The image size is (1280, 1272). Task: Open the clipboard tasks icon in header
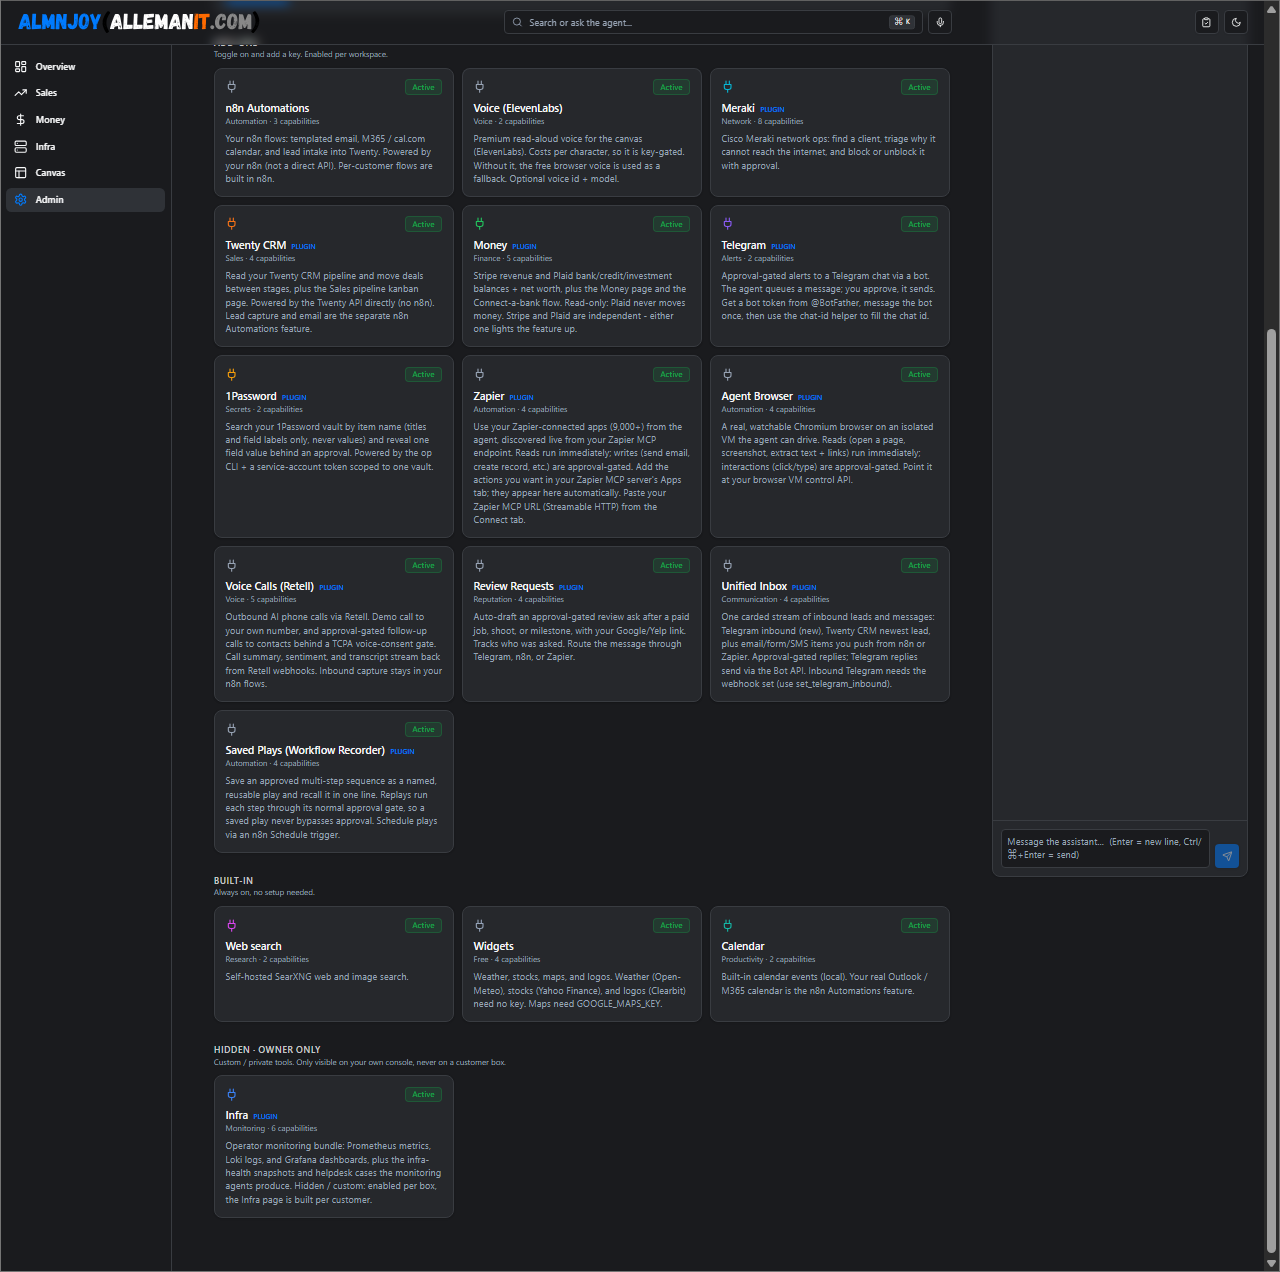[x=1207, y=22]
